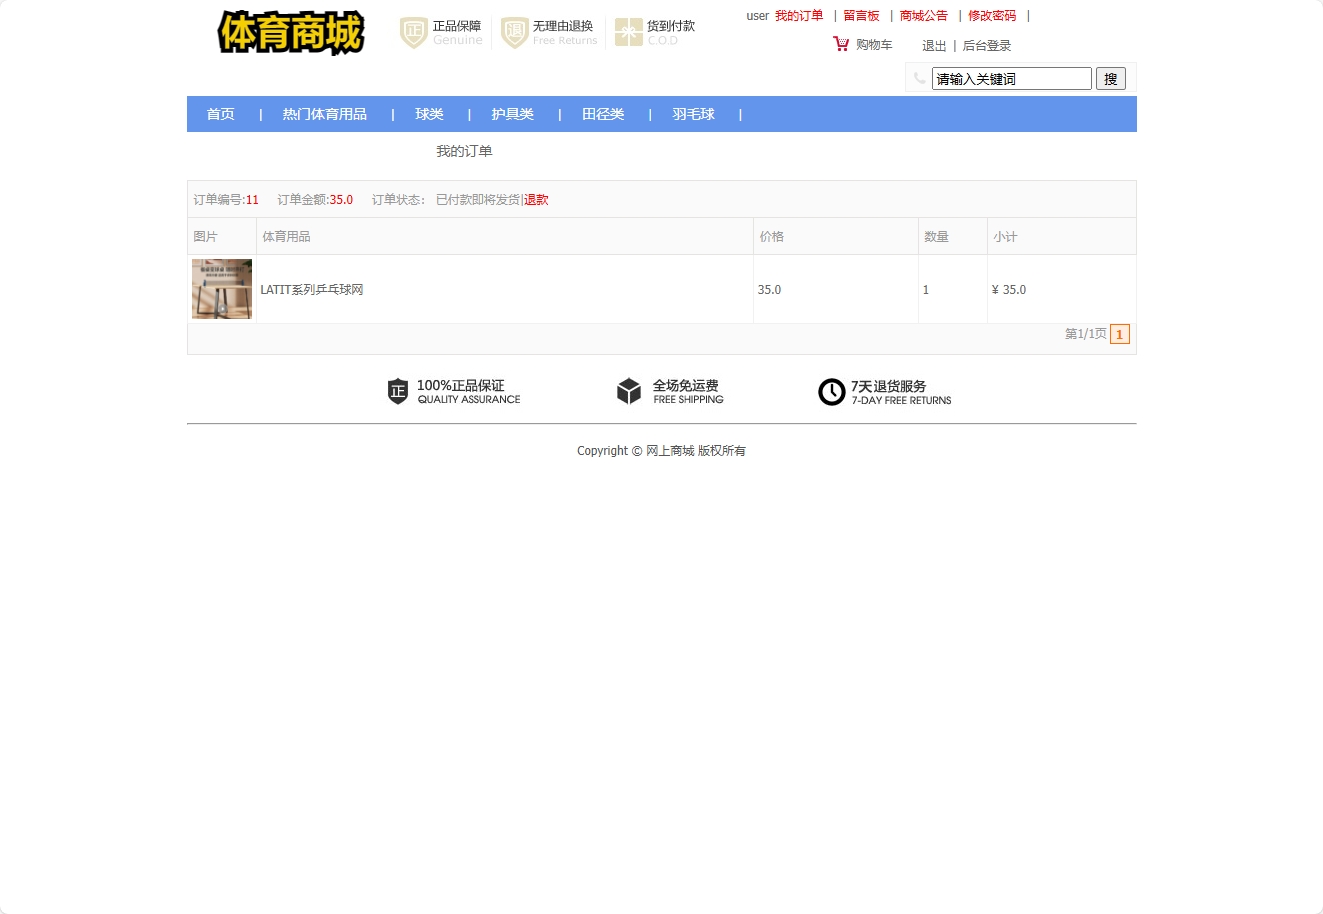Open the 首页 home menu item
The width and height of the screenshot is (1323, 914).
(x=220, y=114)
